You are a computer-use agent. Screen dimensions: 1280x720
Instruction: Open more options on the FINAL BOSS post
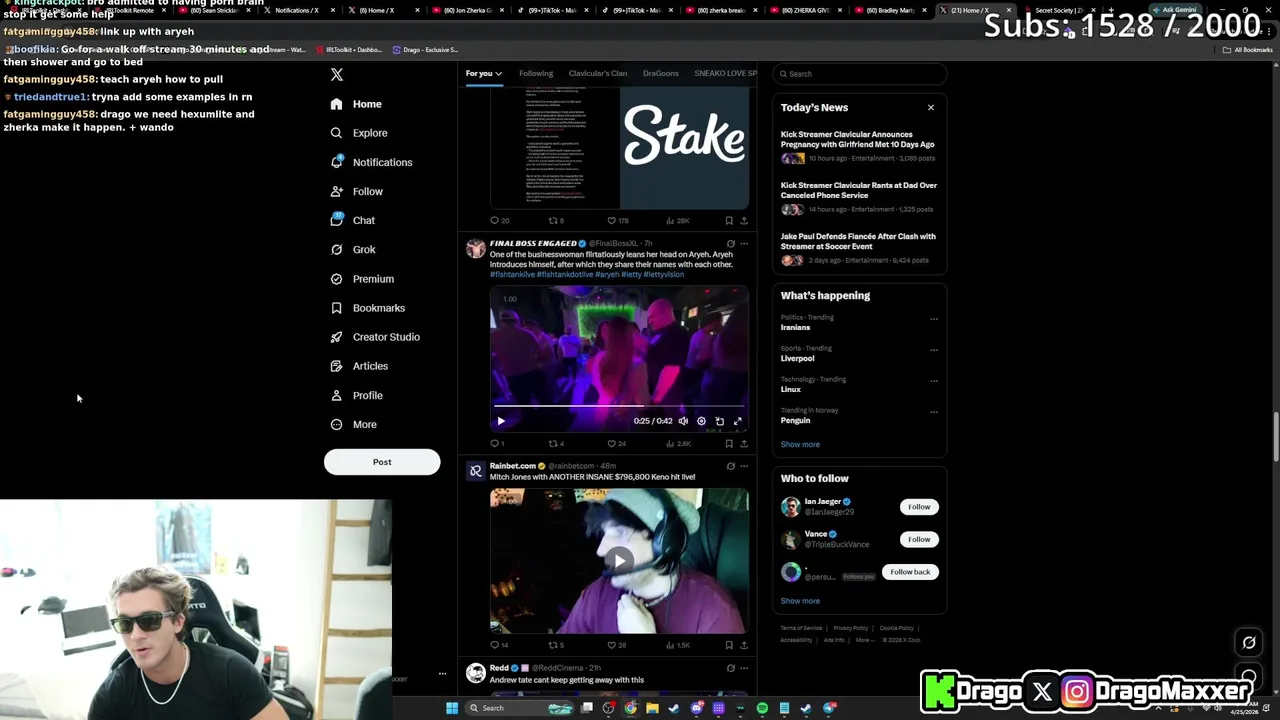click(x=743, y=244)
